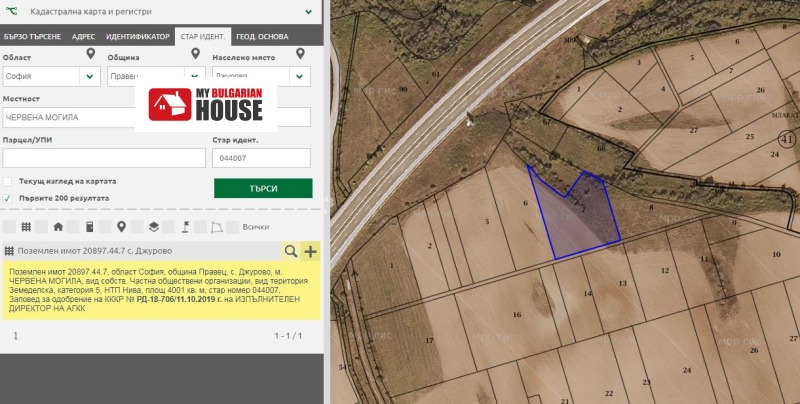Open the ИДЕНТИФИКАТОР tab
Image resolution: width=800 pixels, height=404 pixels.
[x=138, y=37]
